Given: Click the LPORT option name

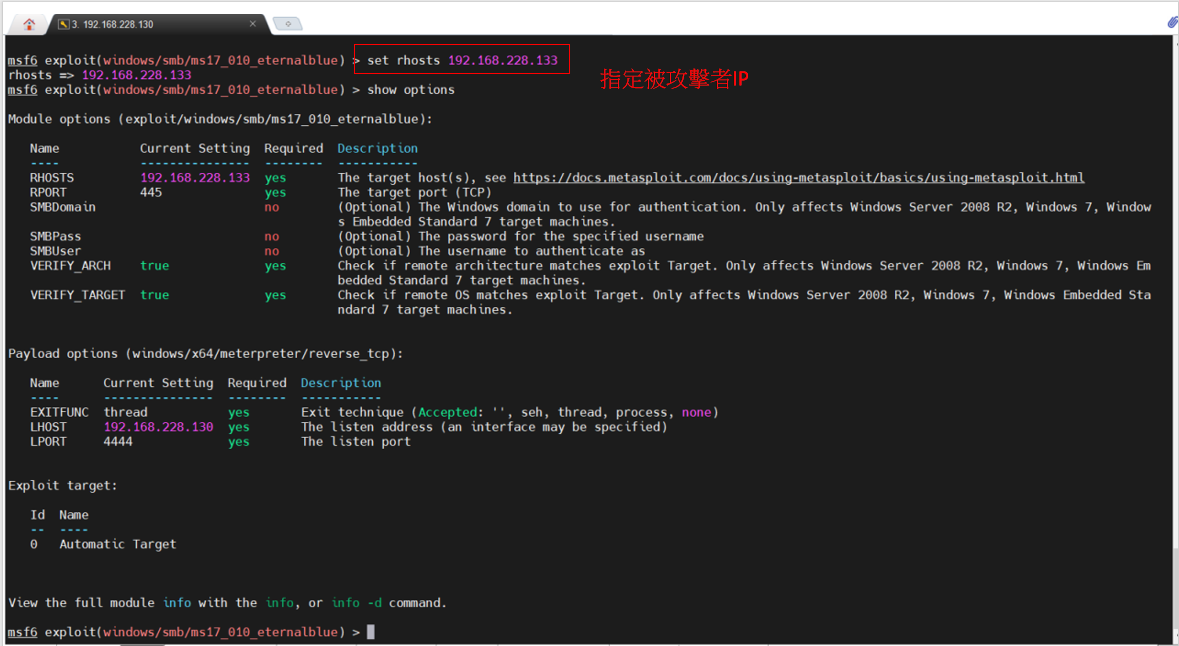Looking at the screenshot, I should [x=48, y=441].
